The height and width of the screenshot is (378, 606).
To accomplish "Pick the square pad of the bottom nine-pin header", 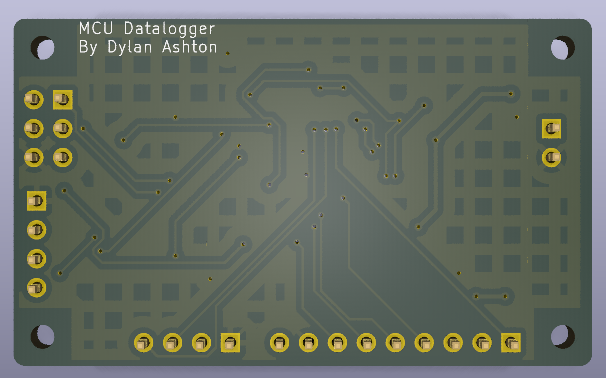I will pyautogui.click(x=511, y=342).
